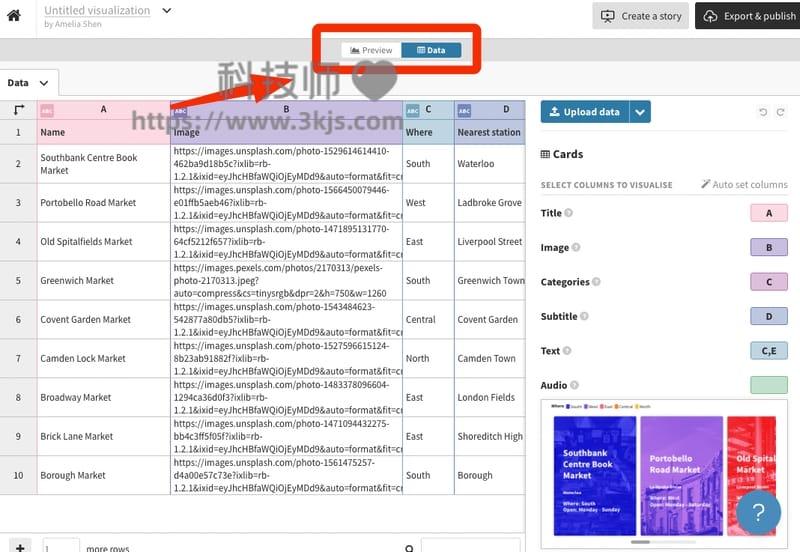Rename the Untitled visualization title
This screenshot has width=800, height=552.
97,10
